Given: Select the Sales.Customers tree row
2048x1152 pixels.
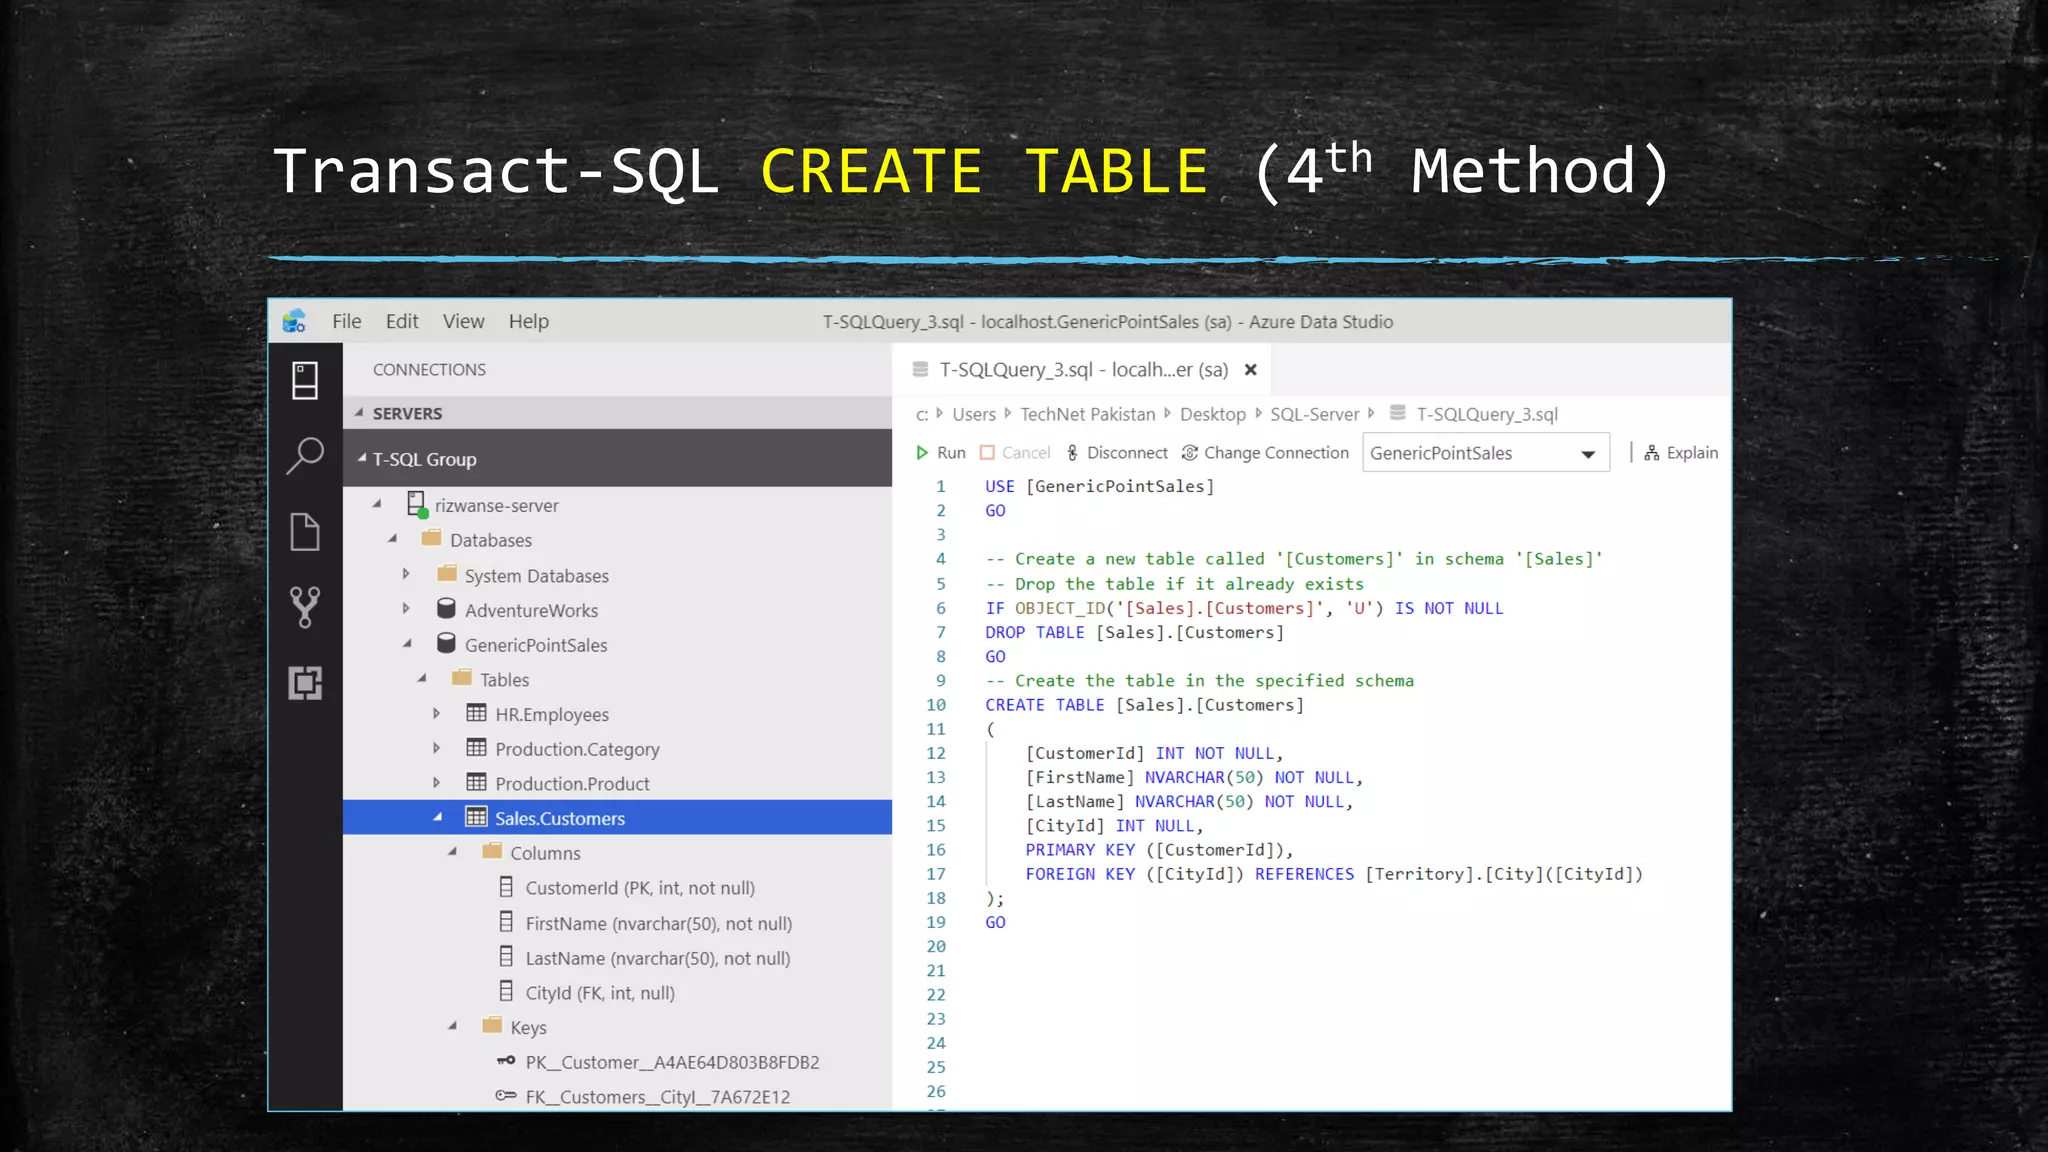Looking at the screenshot, I should tap(617, 817).
